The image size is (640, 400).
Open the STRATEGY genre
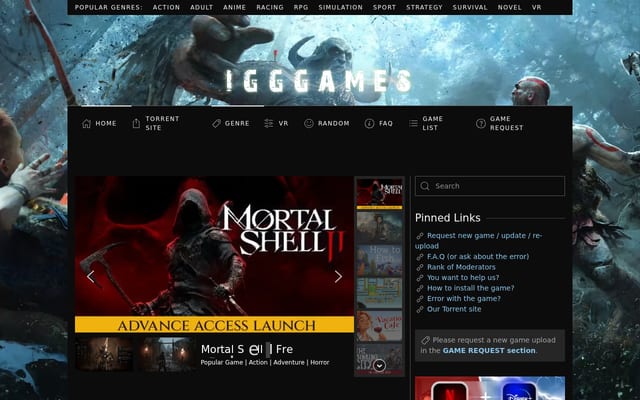coord(424,7)
